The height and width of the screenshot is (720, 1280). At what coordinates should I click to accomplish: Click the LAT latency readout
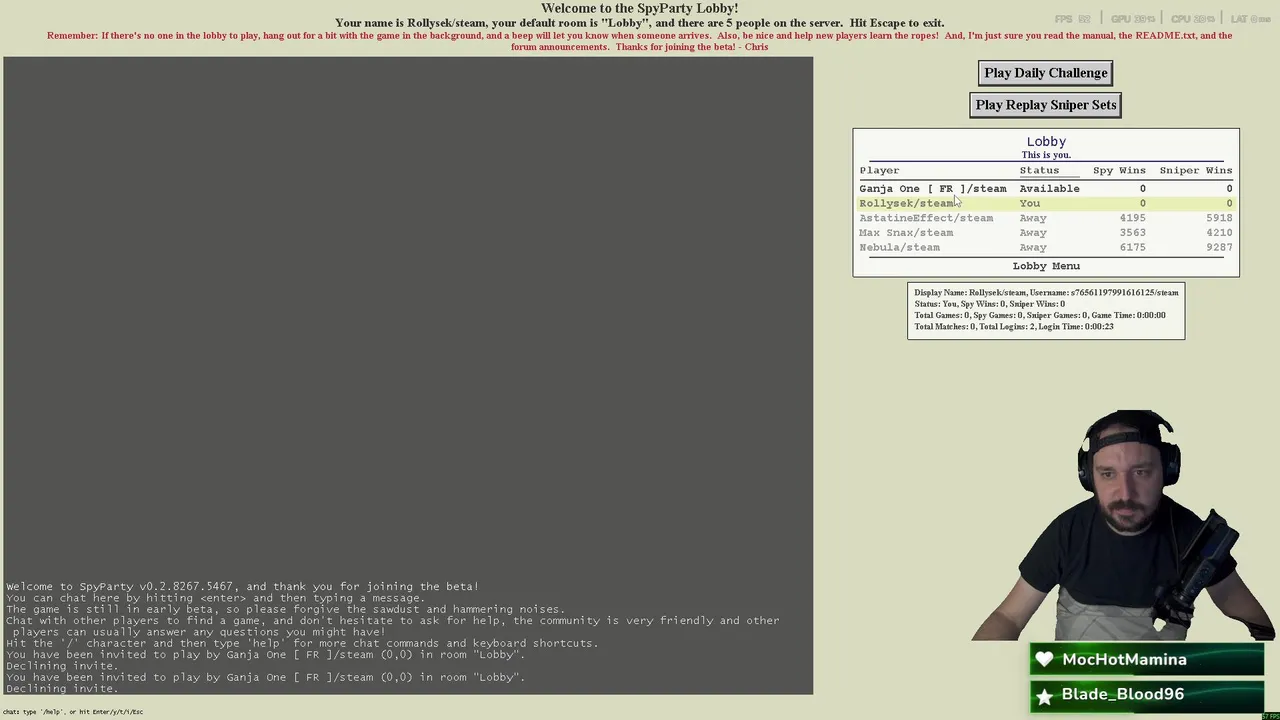[1250, 19]
